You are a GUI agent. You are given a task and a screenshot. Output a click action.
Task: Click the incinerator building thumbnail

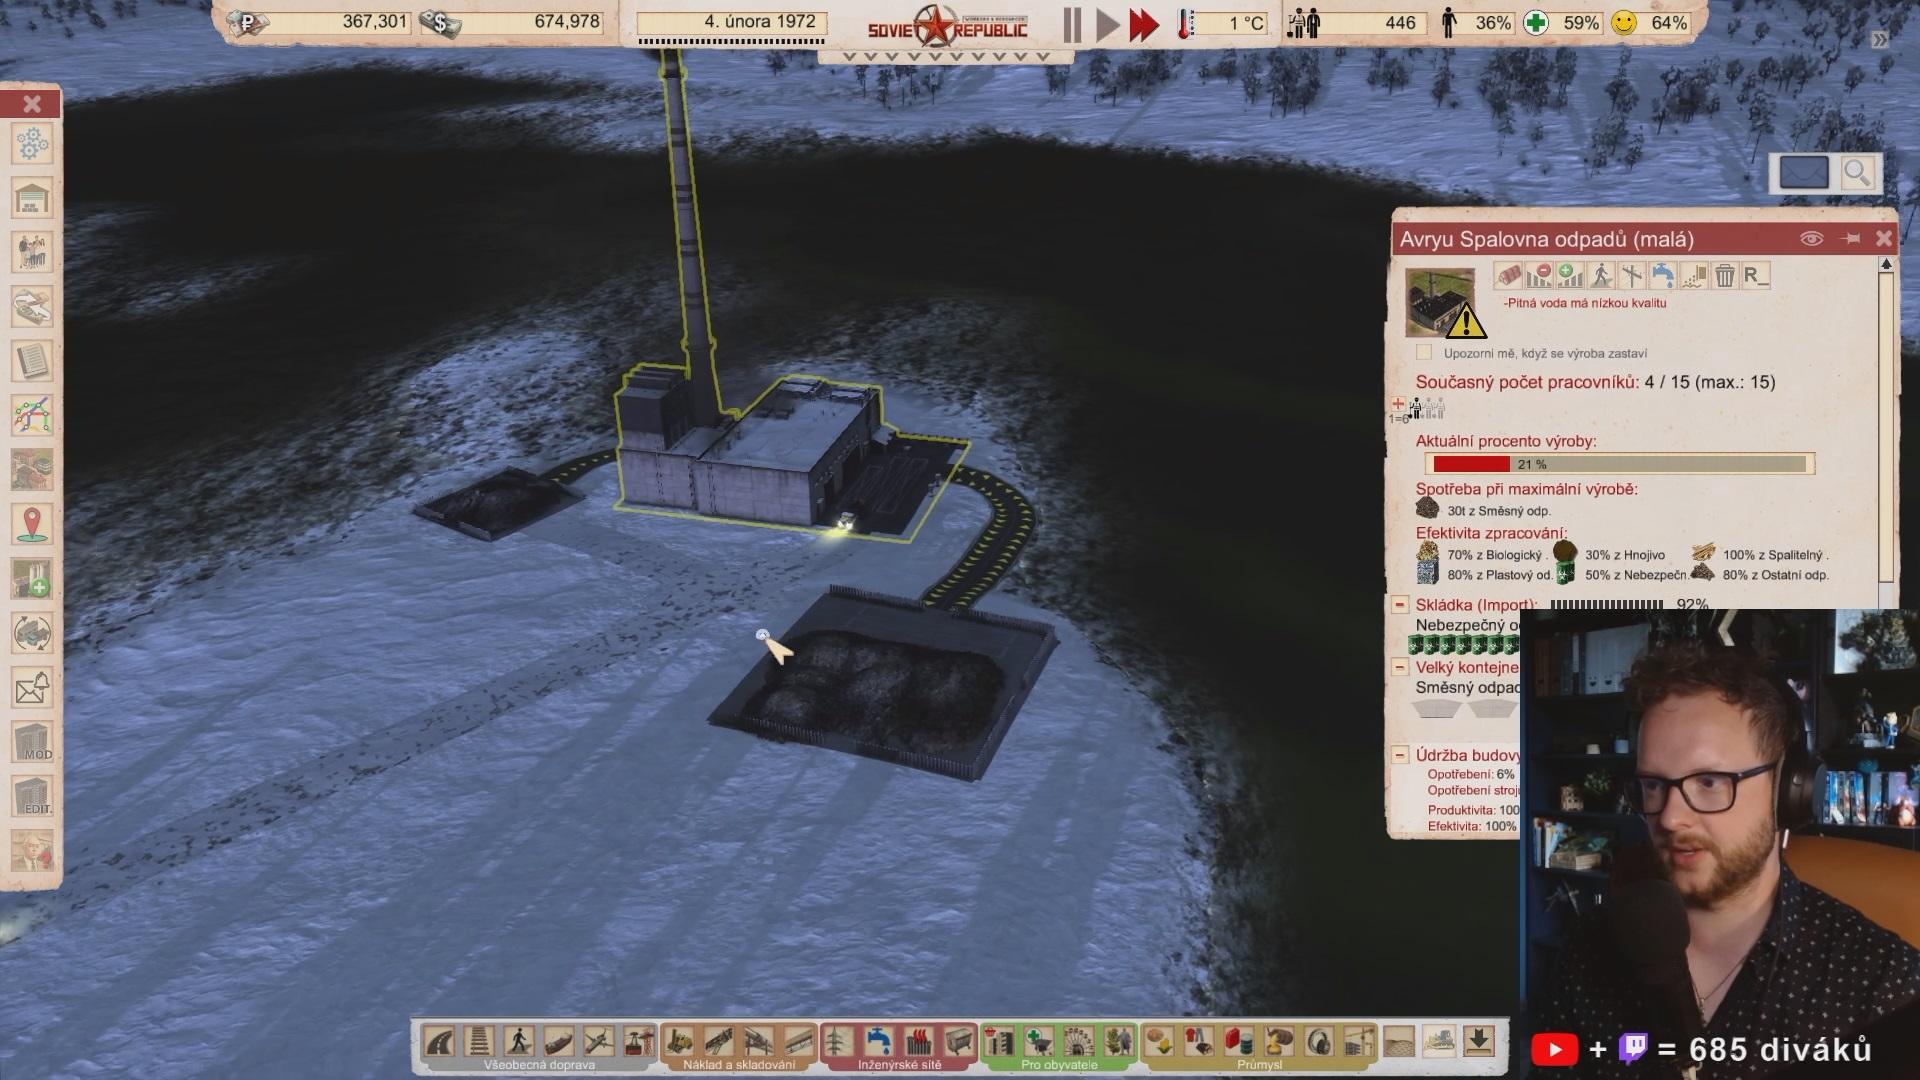pos(1440,302)
